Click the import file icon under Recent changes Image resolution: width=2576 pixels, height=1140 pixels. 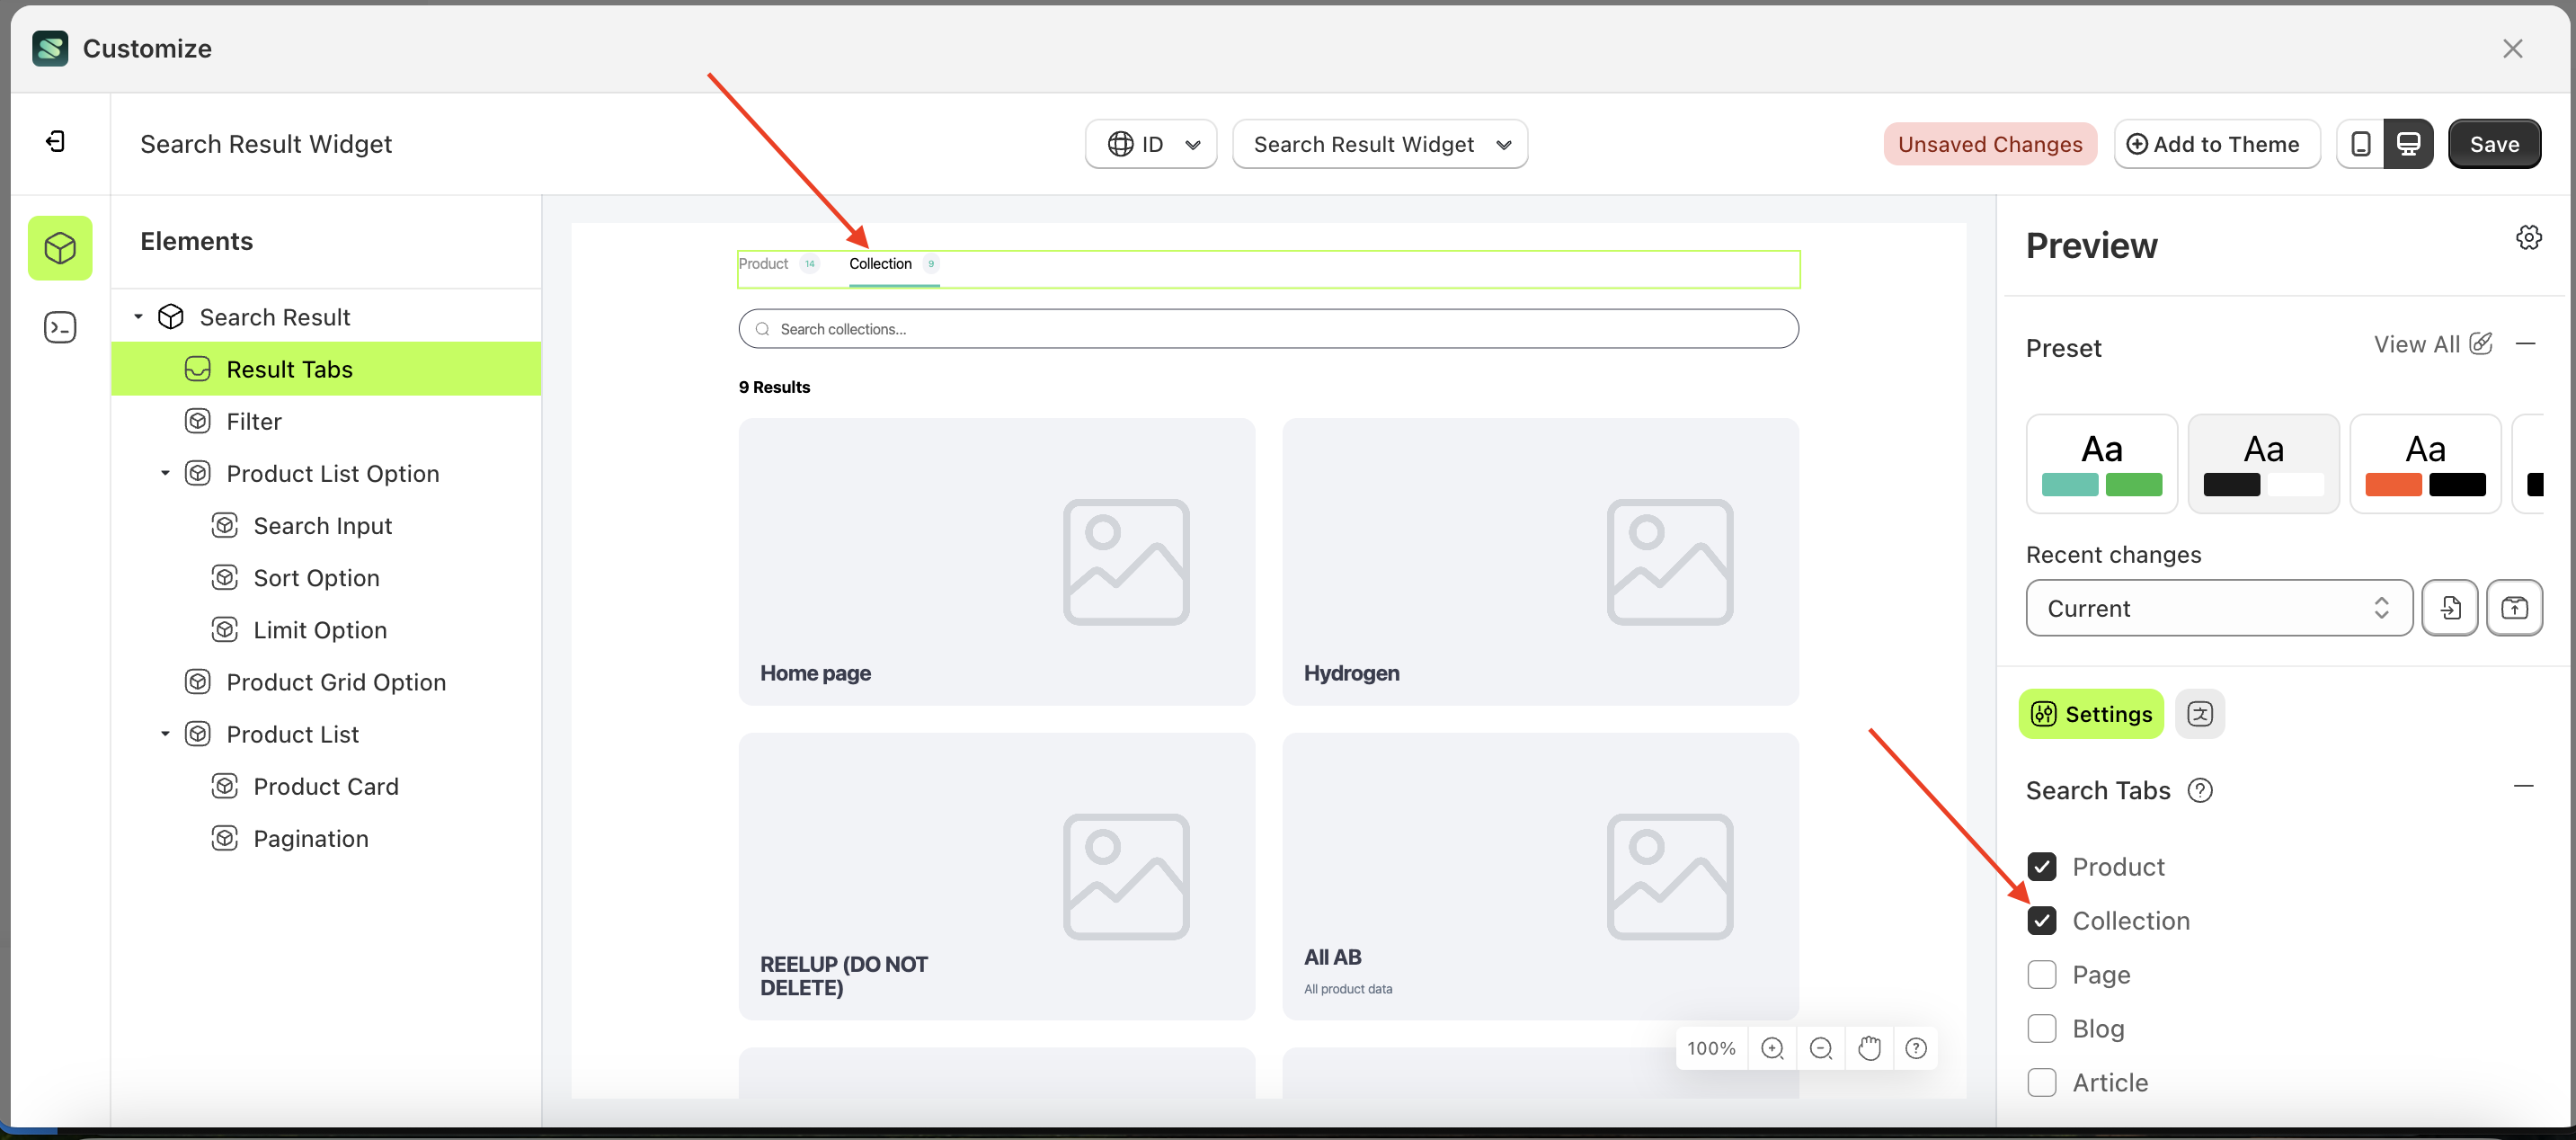pos(2449,607)
